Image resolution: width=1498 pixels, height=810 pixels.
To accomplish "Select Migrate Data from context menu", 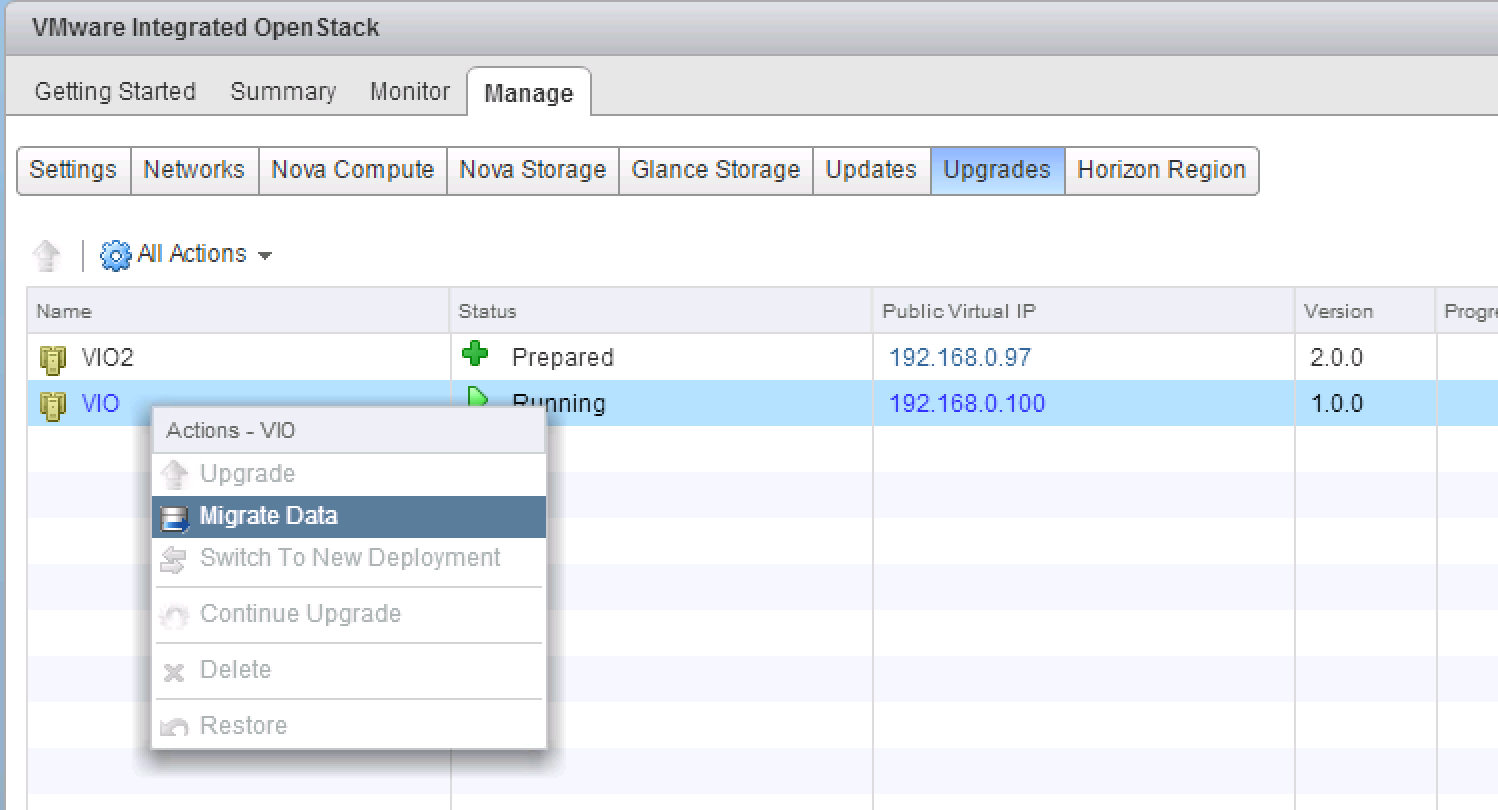I will (x=268, y=516).
